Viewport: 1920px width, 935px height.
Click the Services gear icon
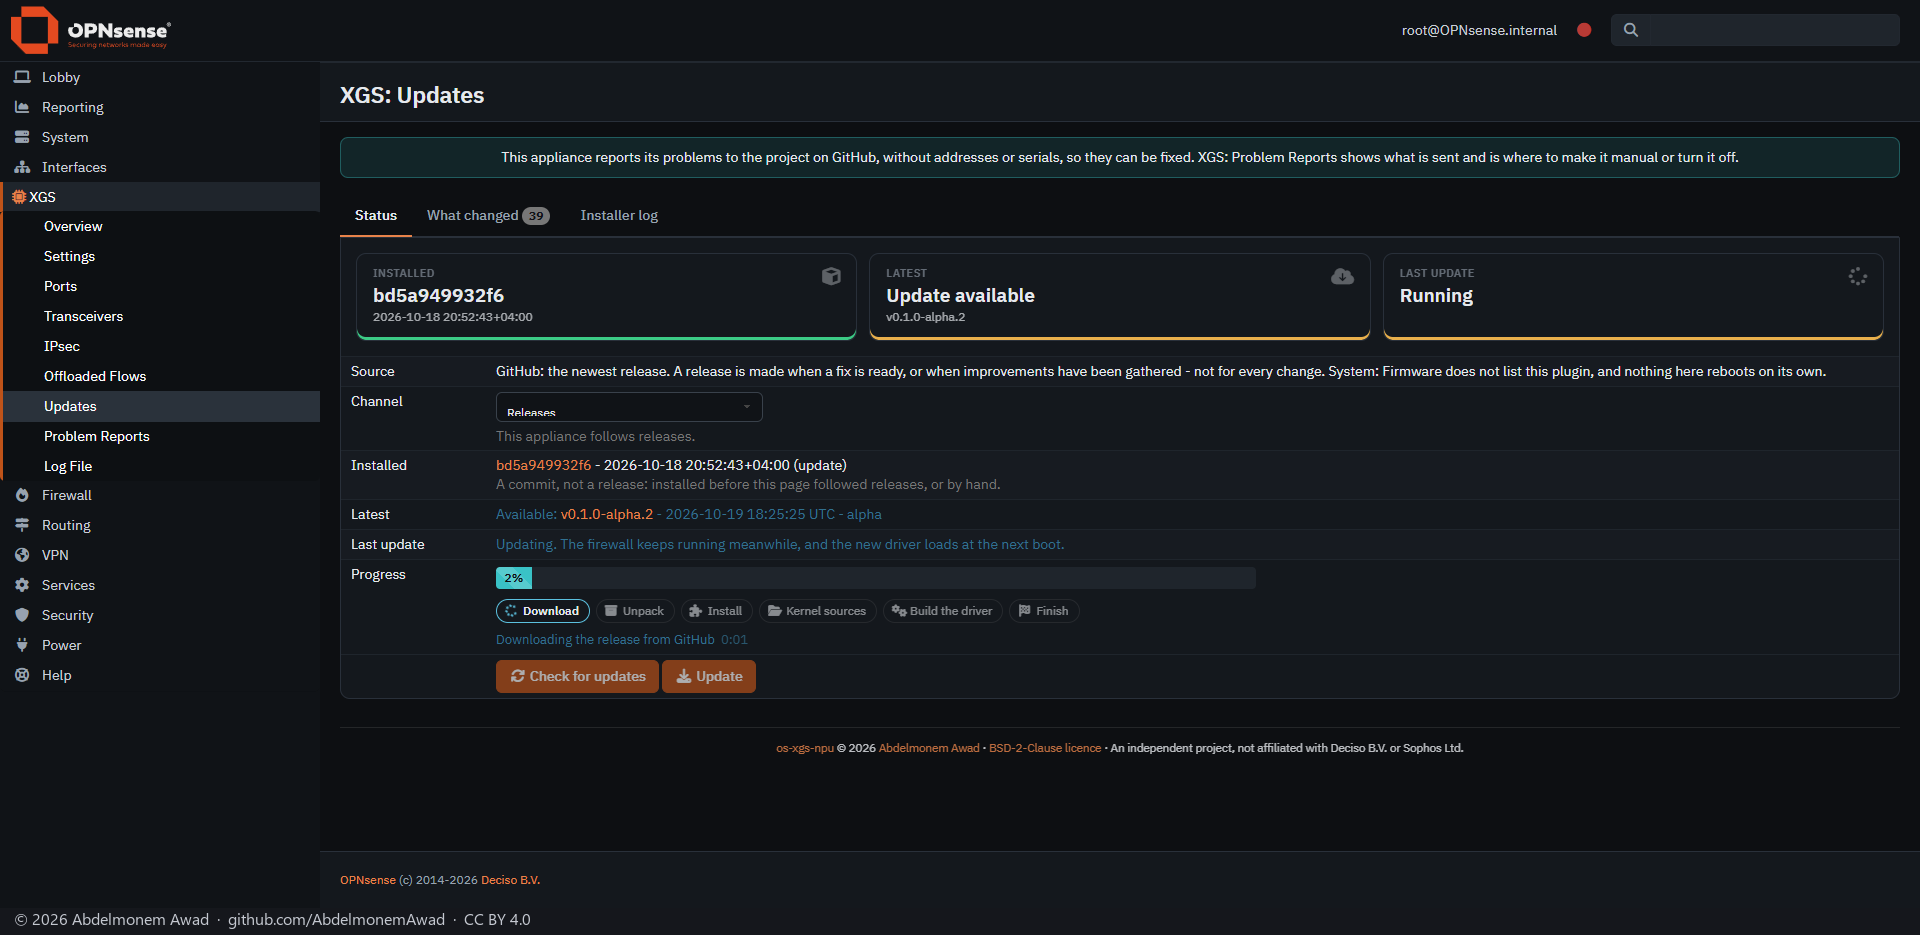coord(22,585)
